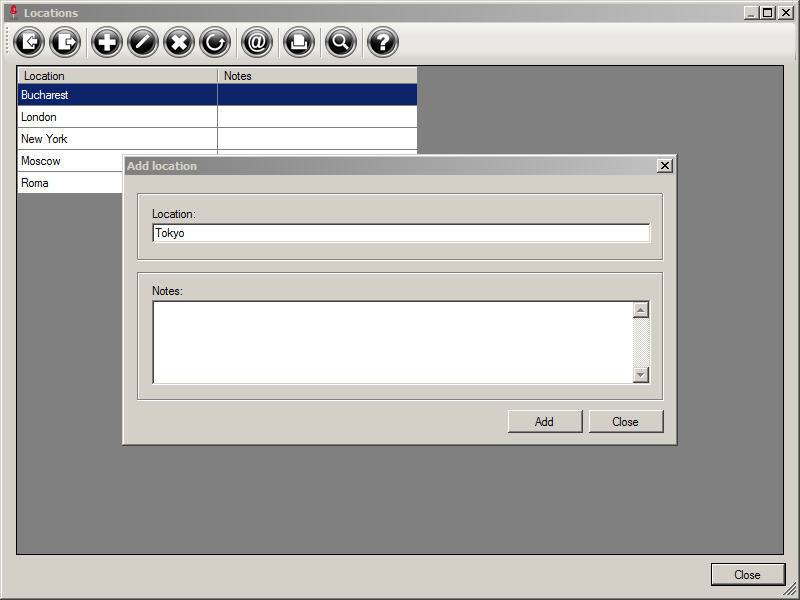
Task: Click the @ email icon
Action: click(x=257, y=42)
